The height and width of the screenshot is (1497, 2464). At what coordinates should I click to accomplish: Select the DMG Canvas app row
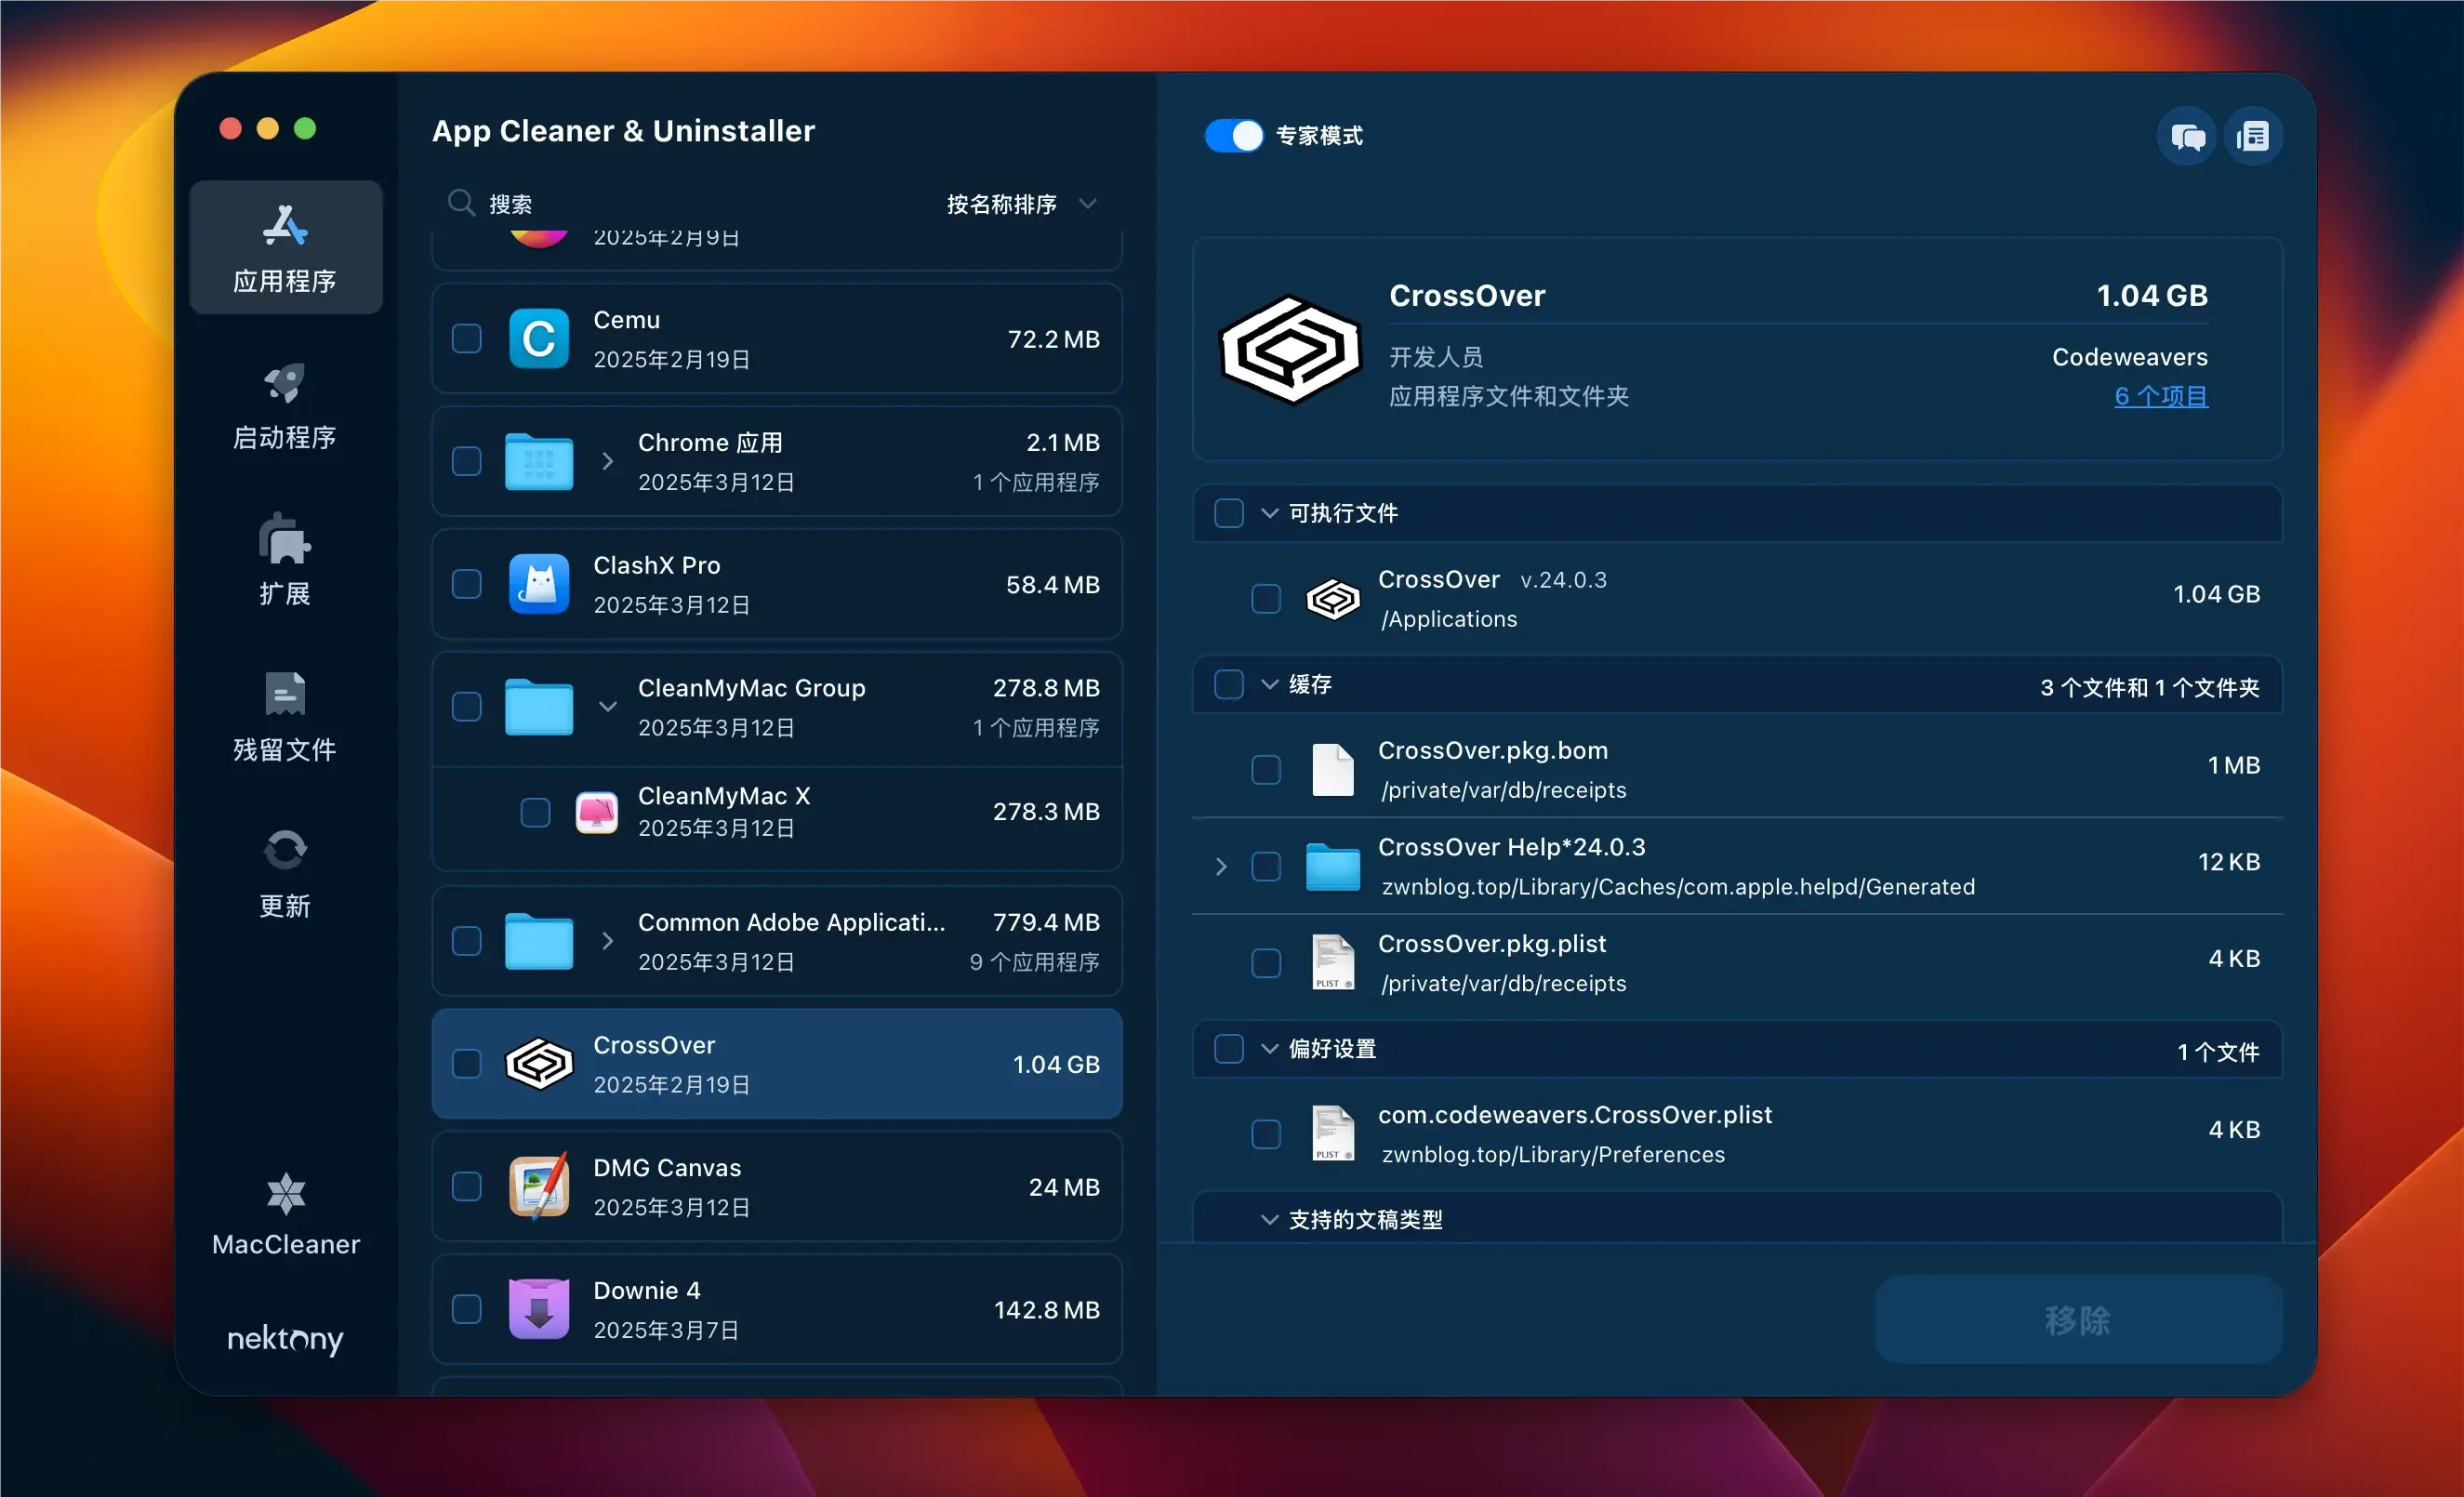click(777, 1187)
